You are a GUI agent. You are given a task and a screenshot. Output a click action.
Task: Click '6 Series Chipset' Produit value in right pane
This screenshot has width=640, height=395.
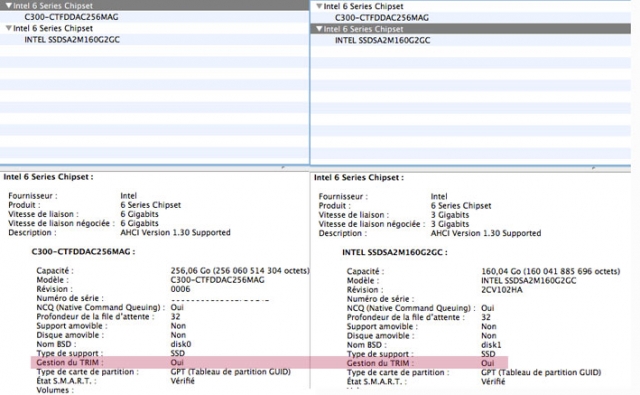461,206
